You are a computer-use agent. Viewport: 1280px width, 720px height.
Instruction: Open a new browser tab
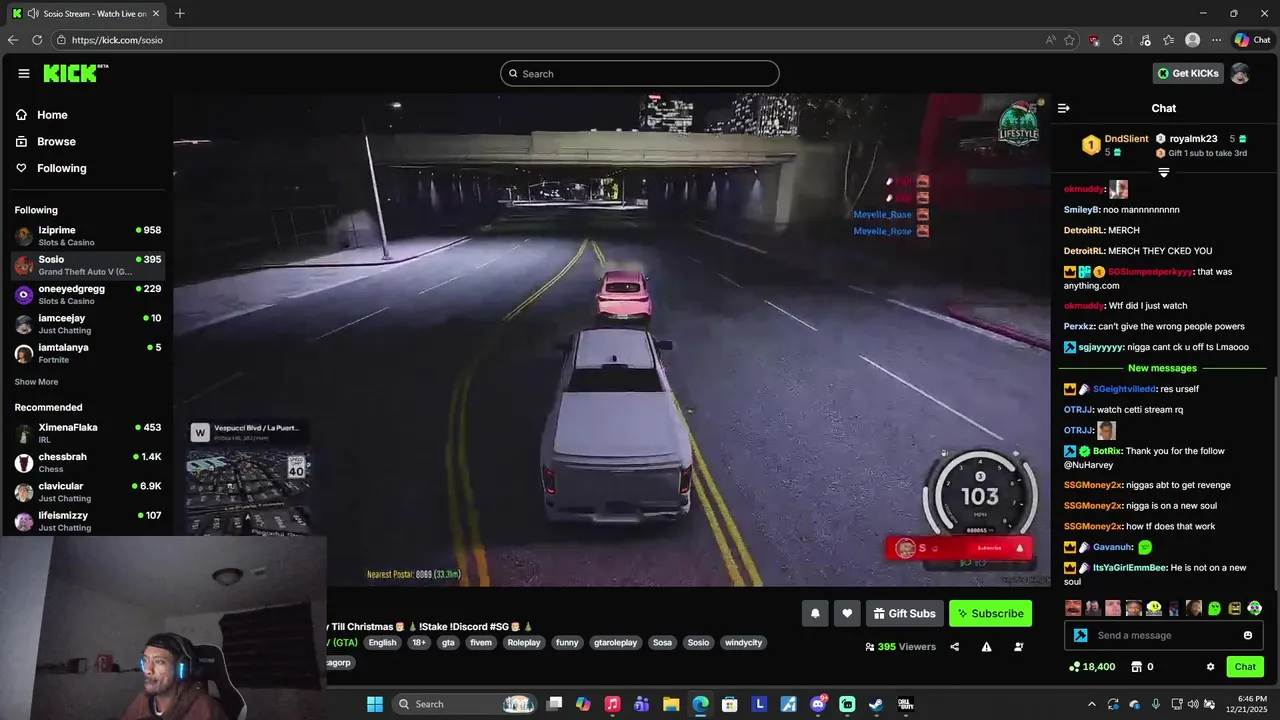180,13
